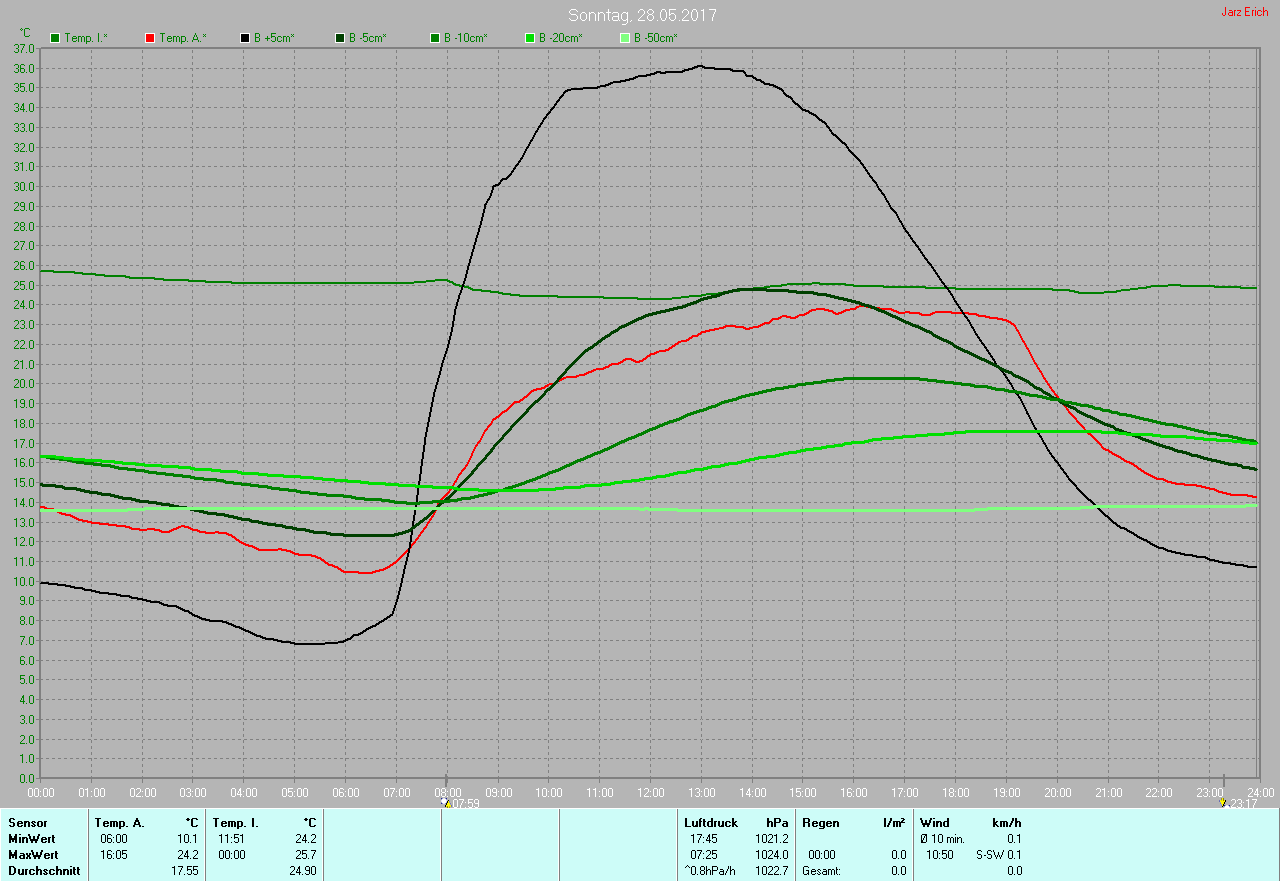Click the red Temp. A. legend swatch
The image size is (1280, 881).
[151, 38]
